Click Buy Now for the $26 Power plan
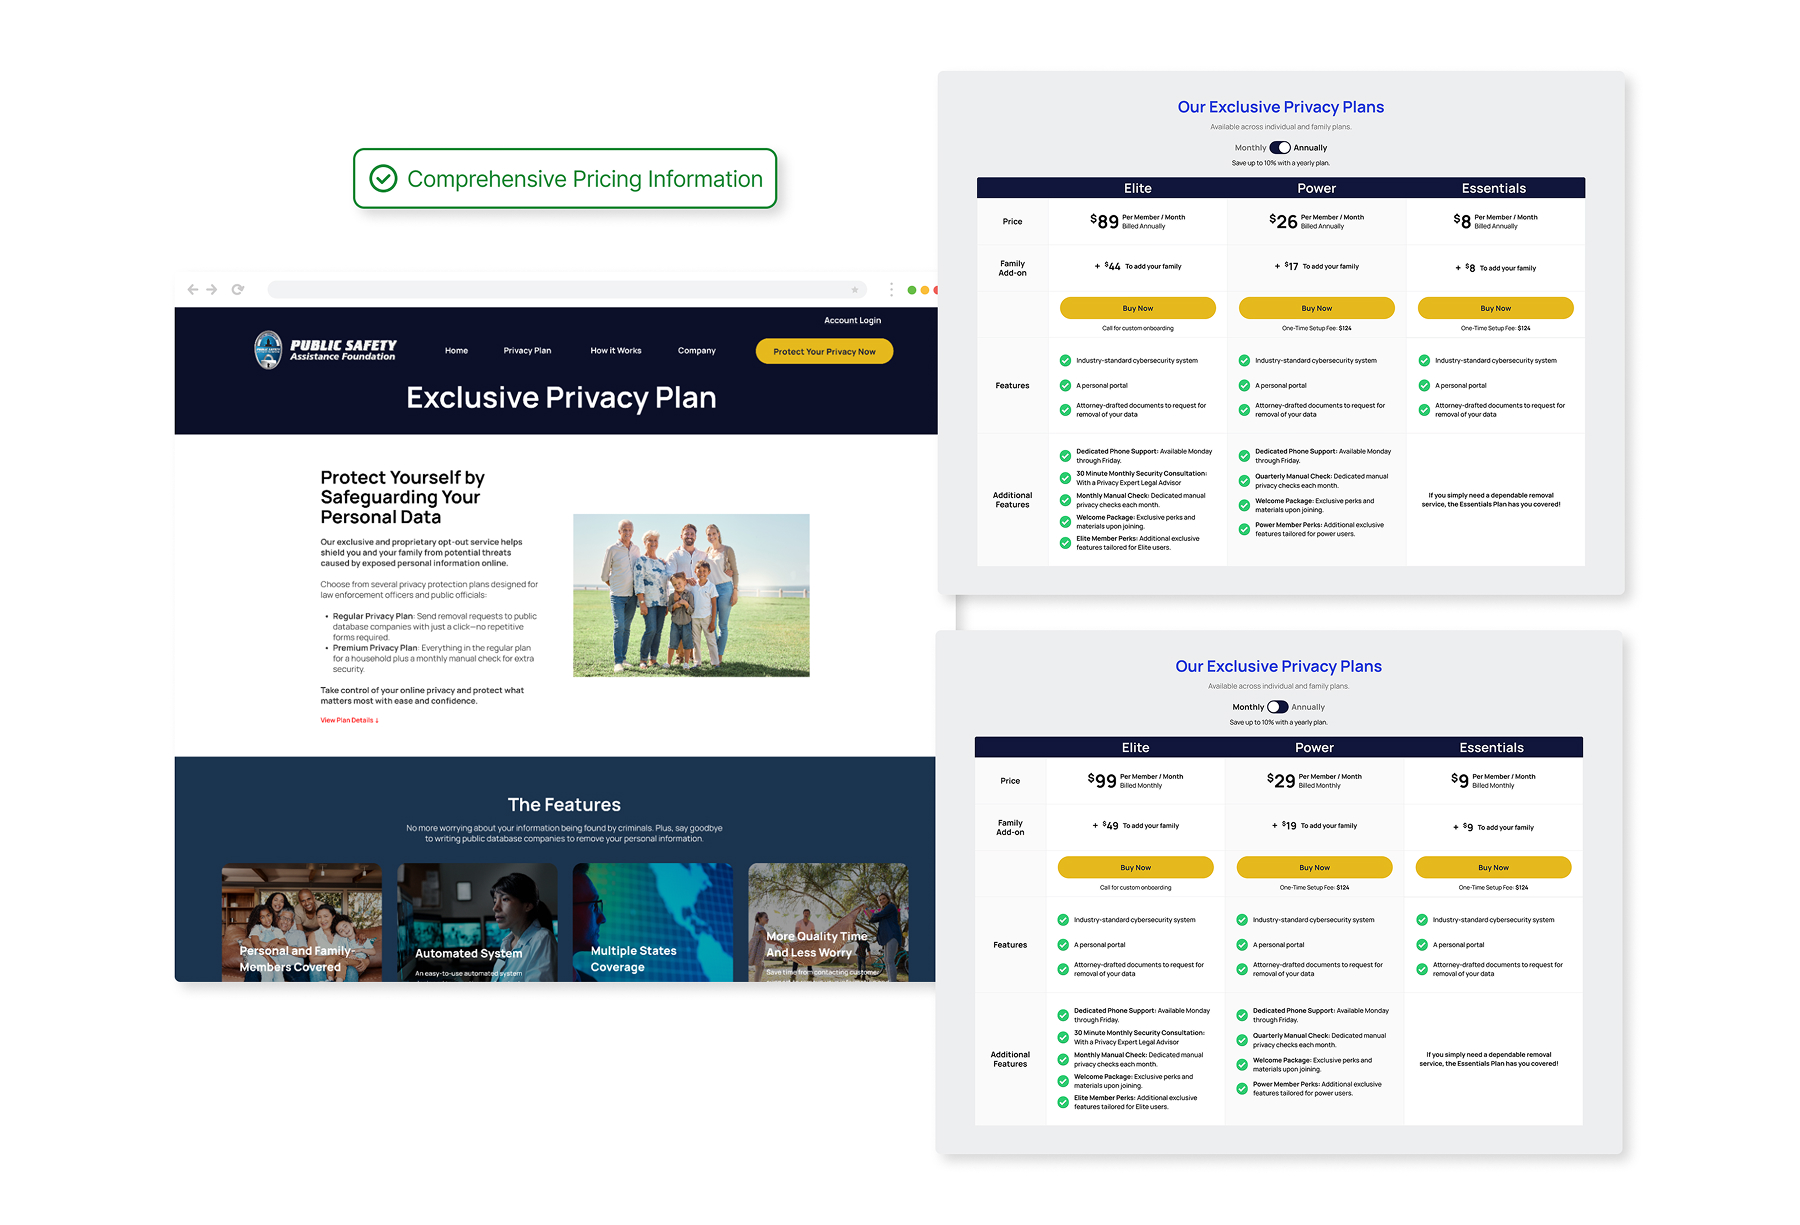 tap(1317, 308)
